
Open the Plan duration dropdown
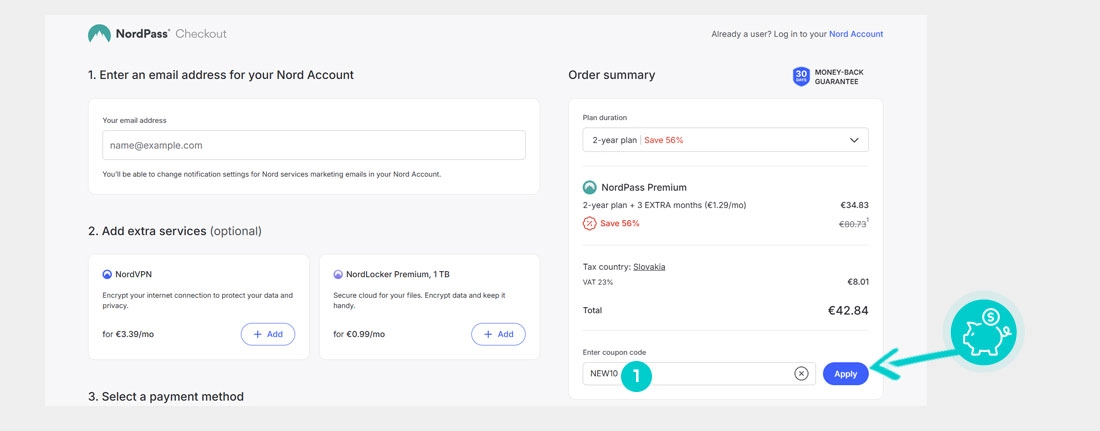pyautogui.click(x=725, y=140)
